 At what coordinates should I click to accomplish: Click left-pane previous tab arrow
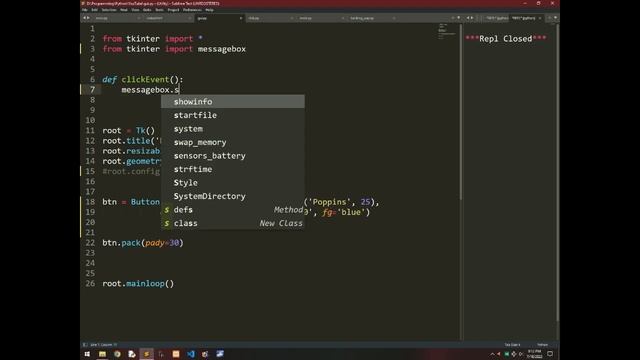coord(84,18)
